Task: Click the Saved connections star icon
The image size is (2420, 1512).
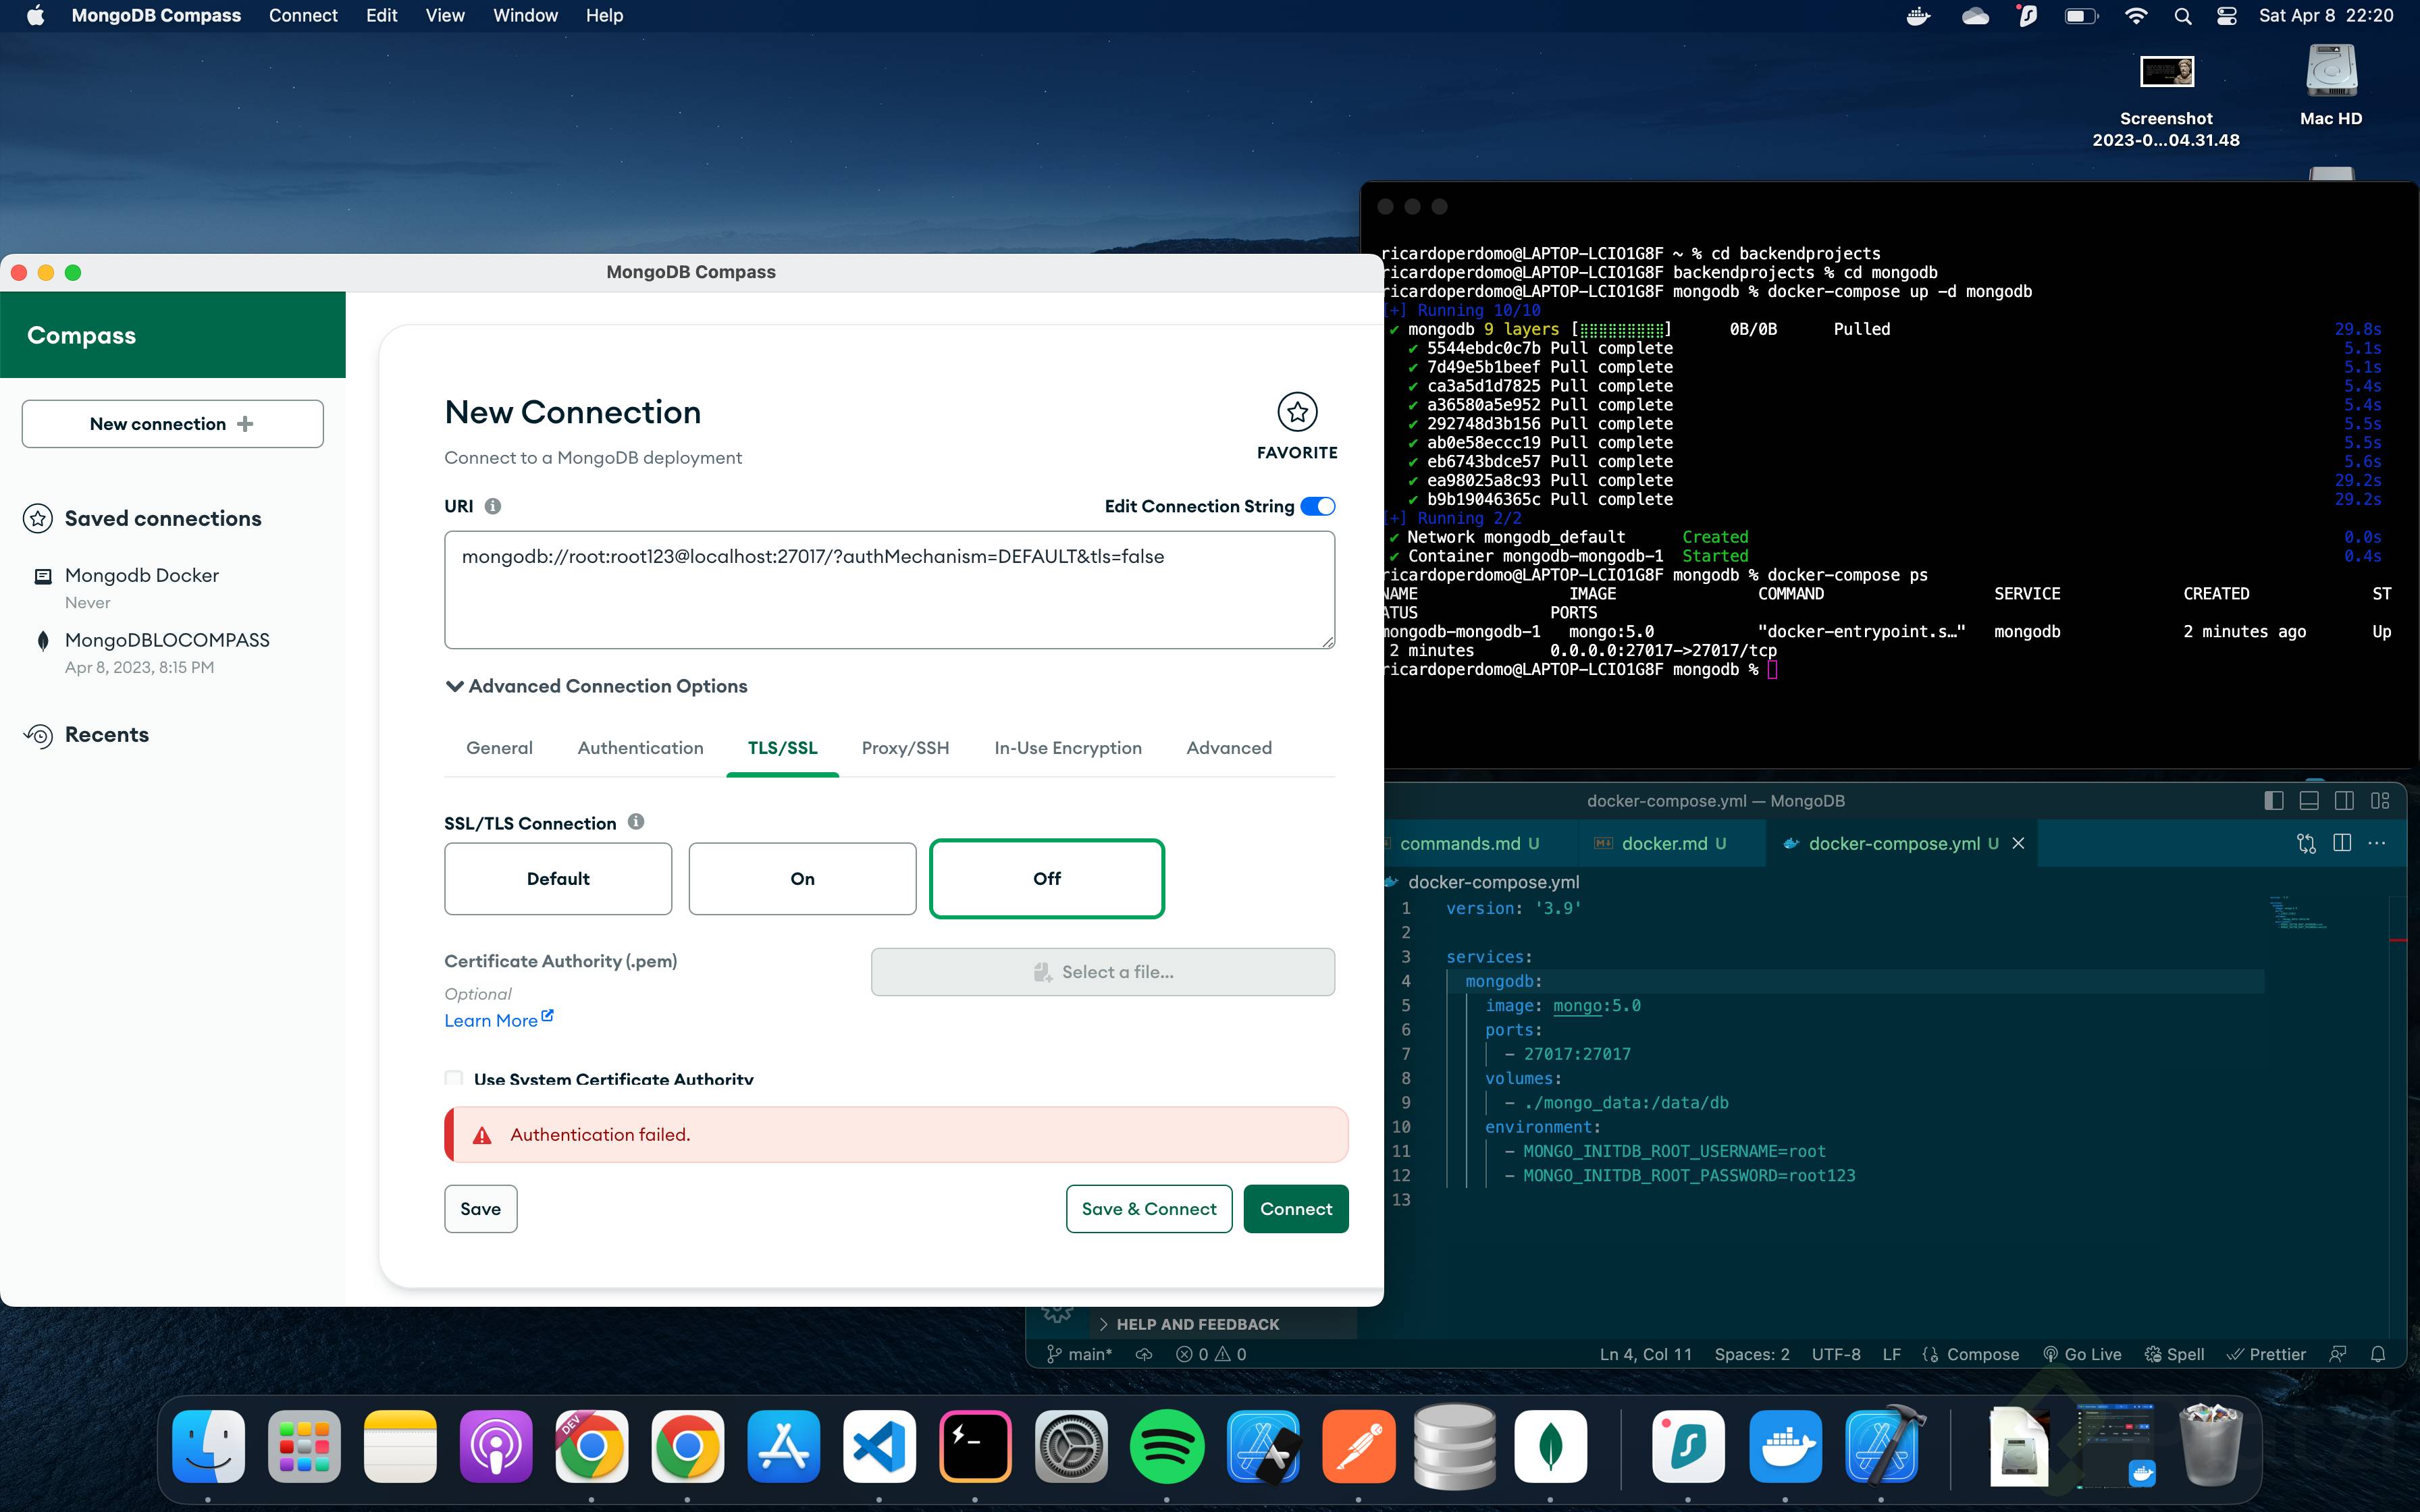Action: click(x=38, y=518)
